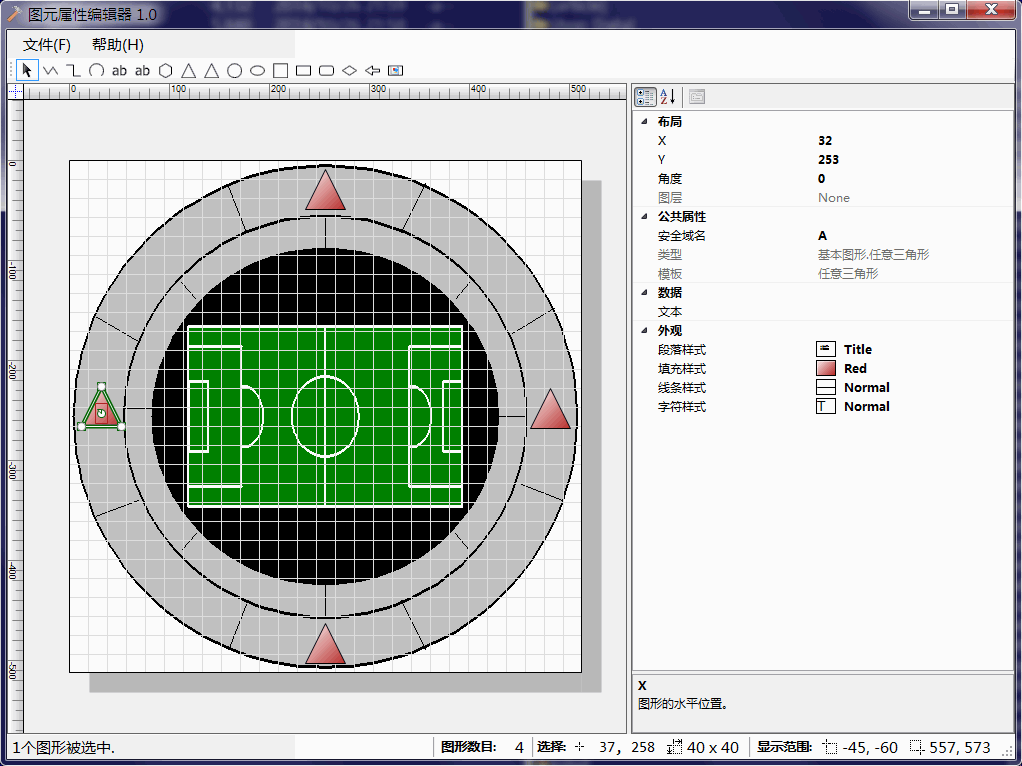Viewport: 1022px width, 766px height.
Task: Collapse the 外观 property group
Action: 644,330
